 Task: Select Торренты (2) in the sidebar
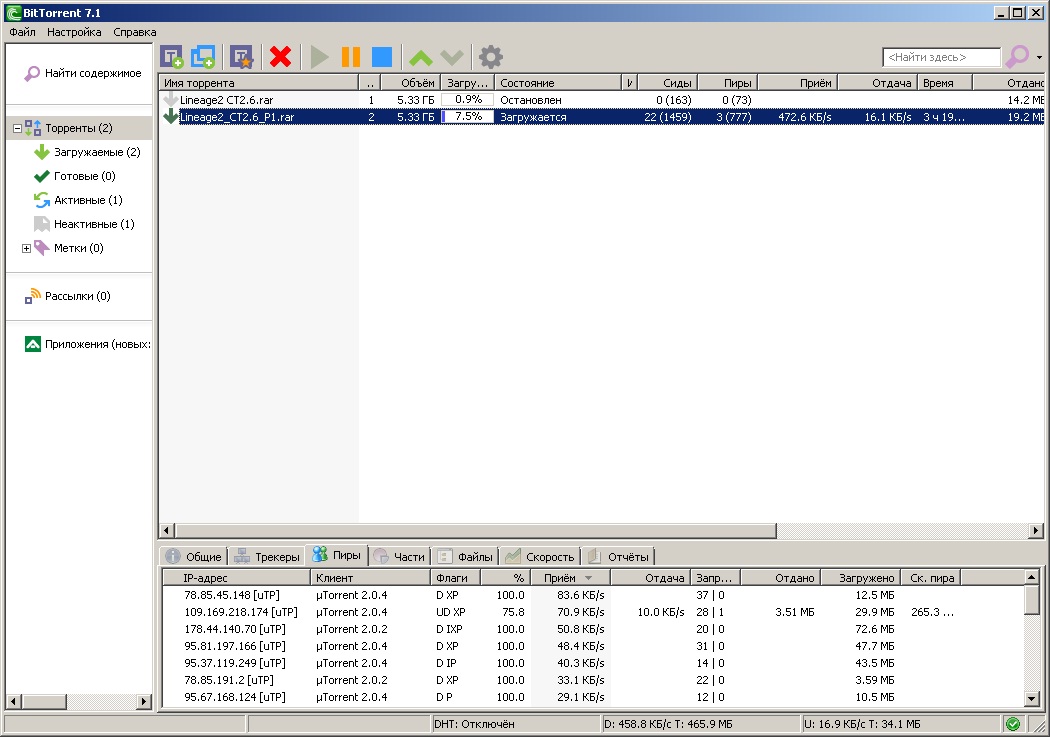[78, 128]
